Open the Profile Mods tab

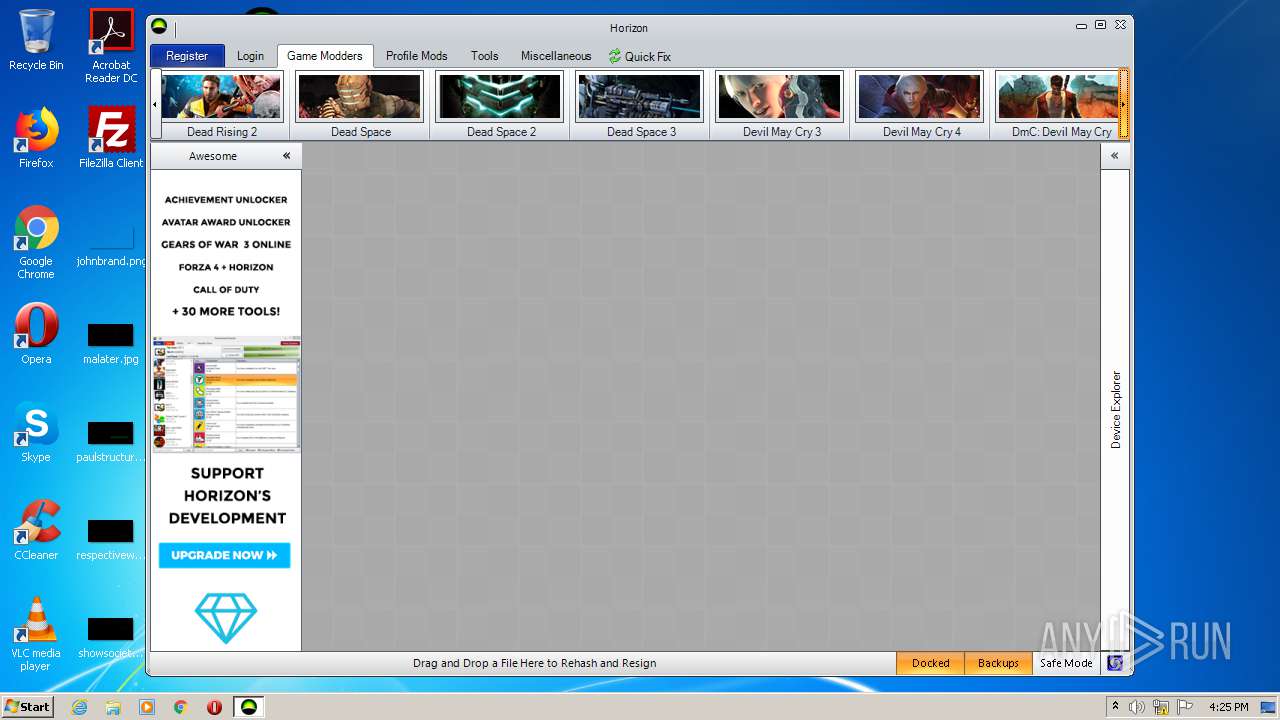coord(416,56)
